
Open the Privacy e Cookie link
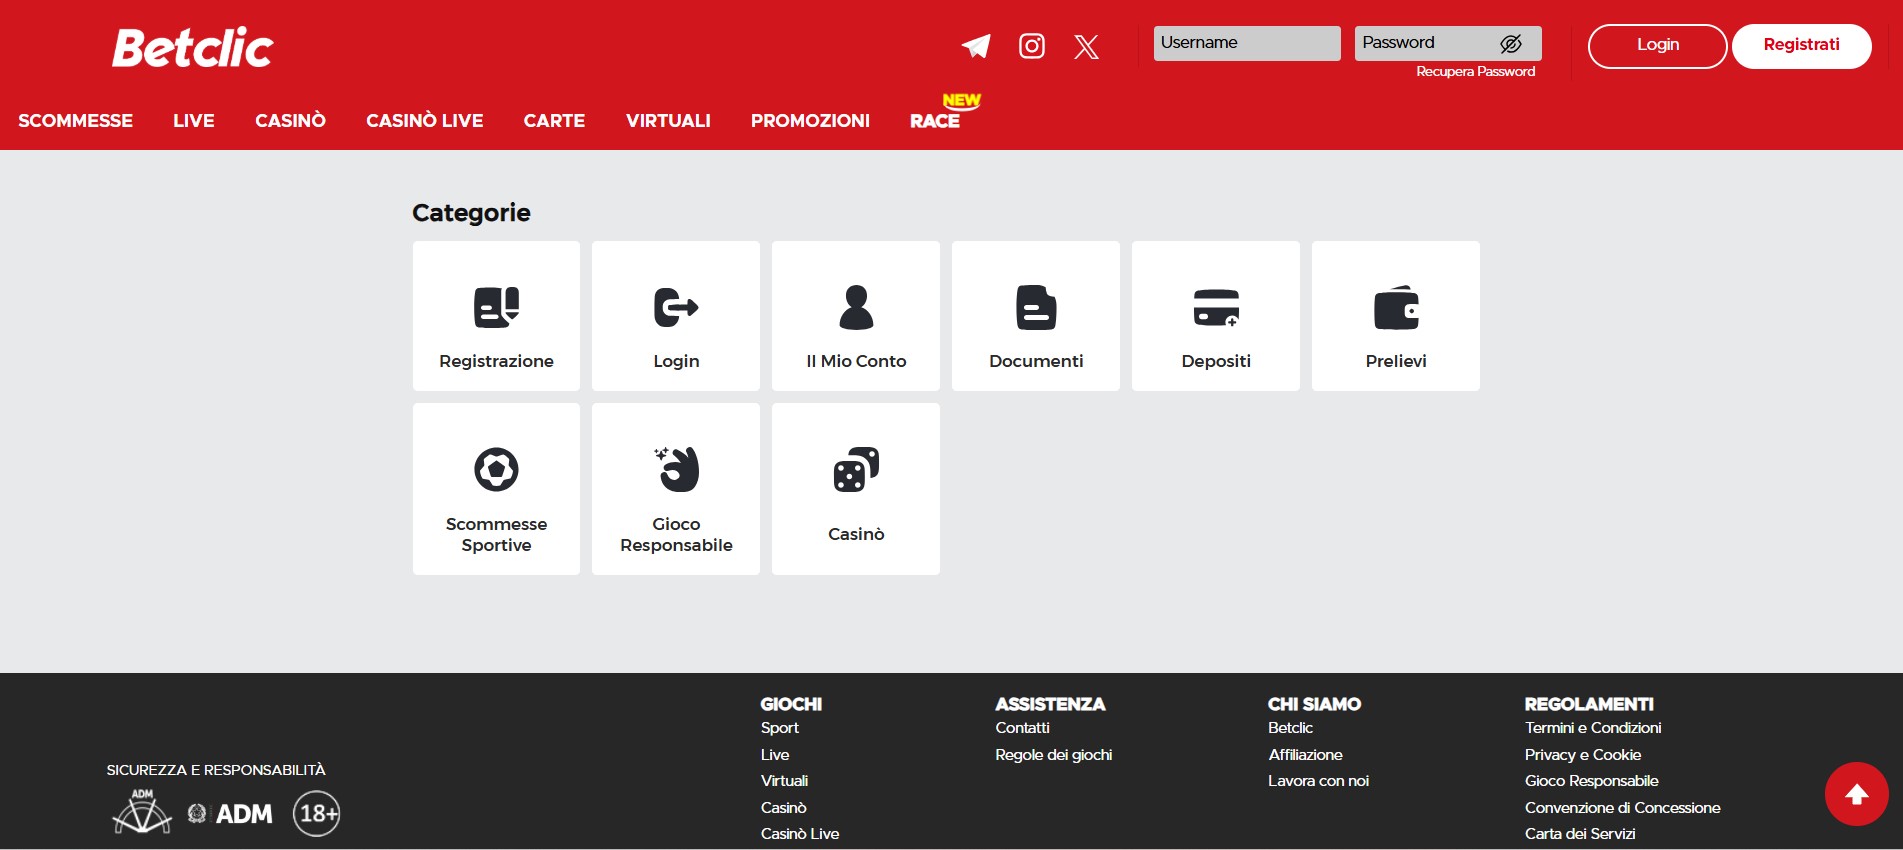1583,755
